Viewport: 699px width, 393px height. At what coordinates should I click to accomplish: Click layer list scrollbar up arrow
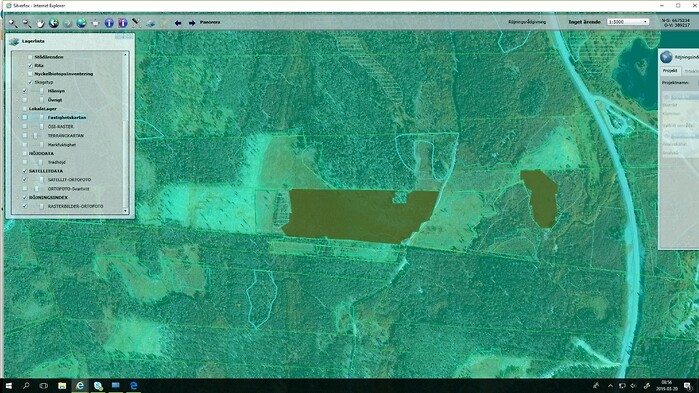coord(125,54)
